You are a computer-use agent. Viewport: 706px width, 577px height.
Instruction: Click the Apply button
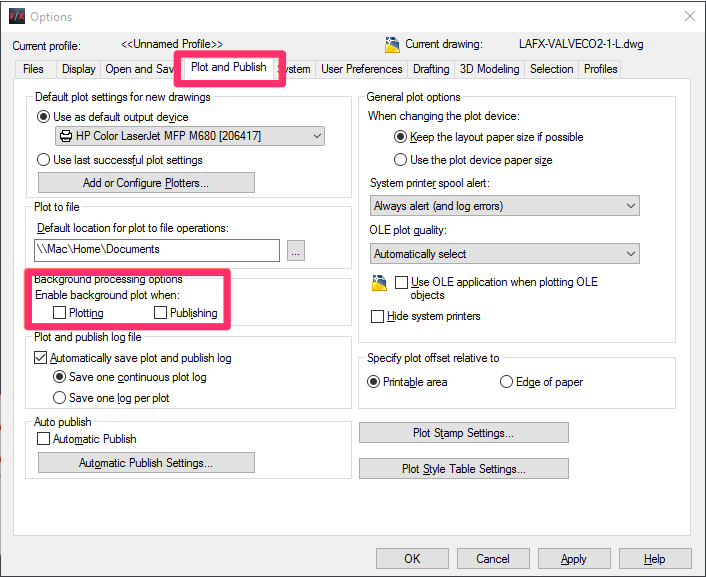(x=574, y=559)
